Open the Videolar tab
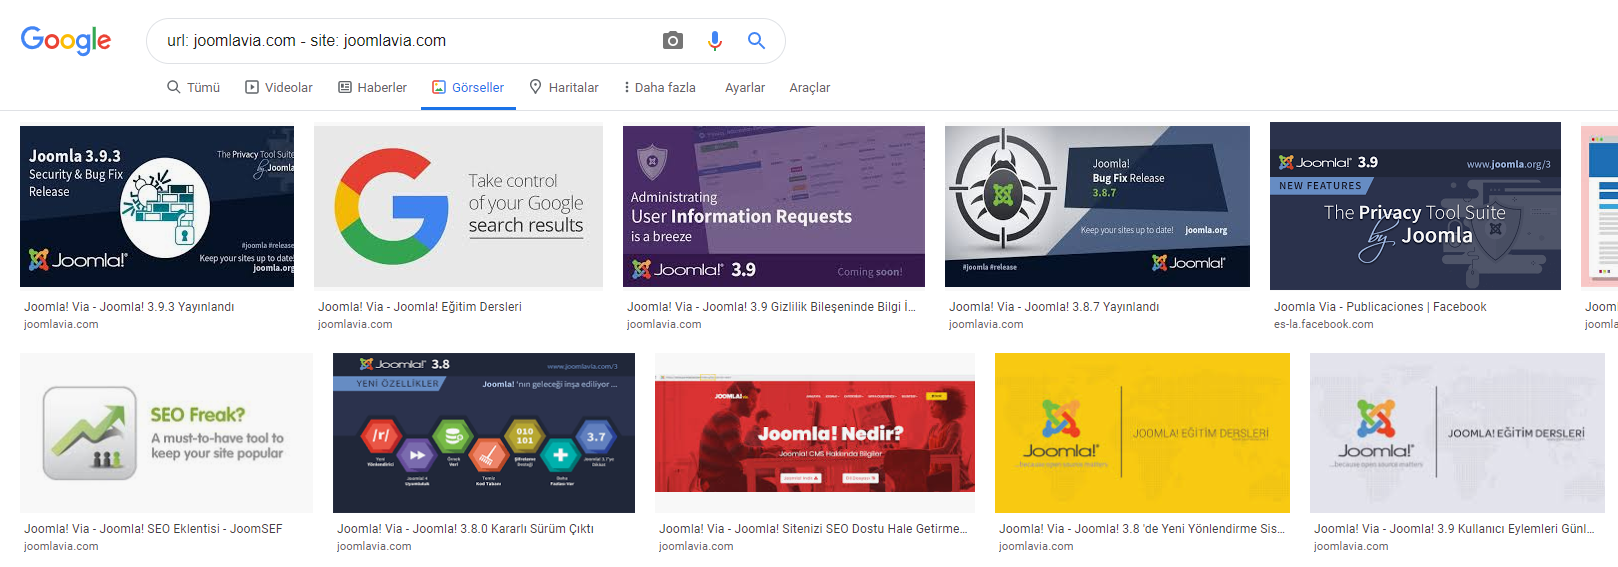1618x567 pixels. (279, 88)
